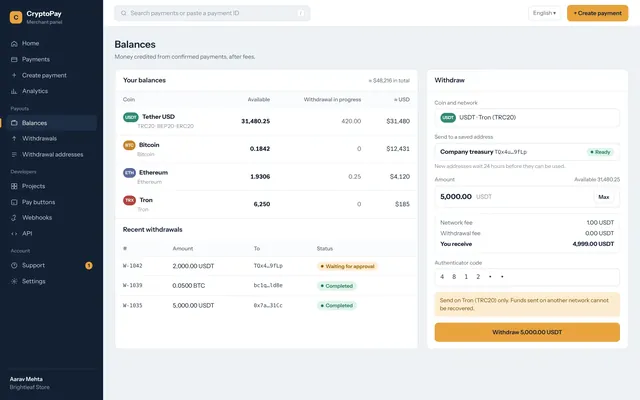Click the Withdrawals arrow icon in sidebar
The height and width of the screenshot is (400, 640).
[x=14, y=138]
